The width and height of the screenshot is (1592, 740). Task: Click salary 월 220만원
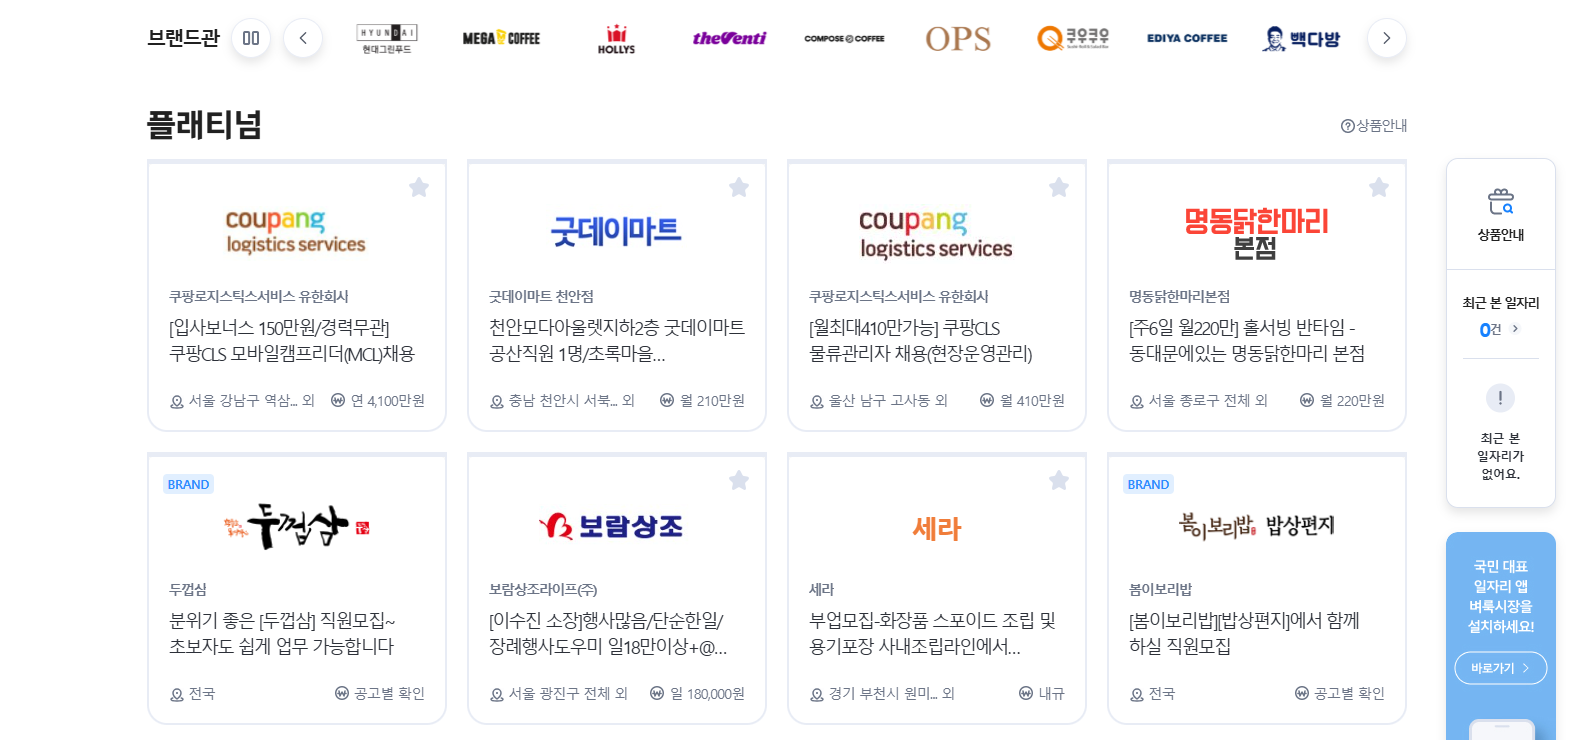1342,401
